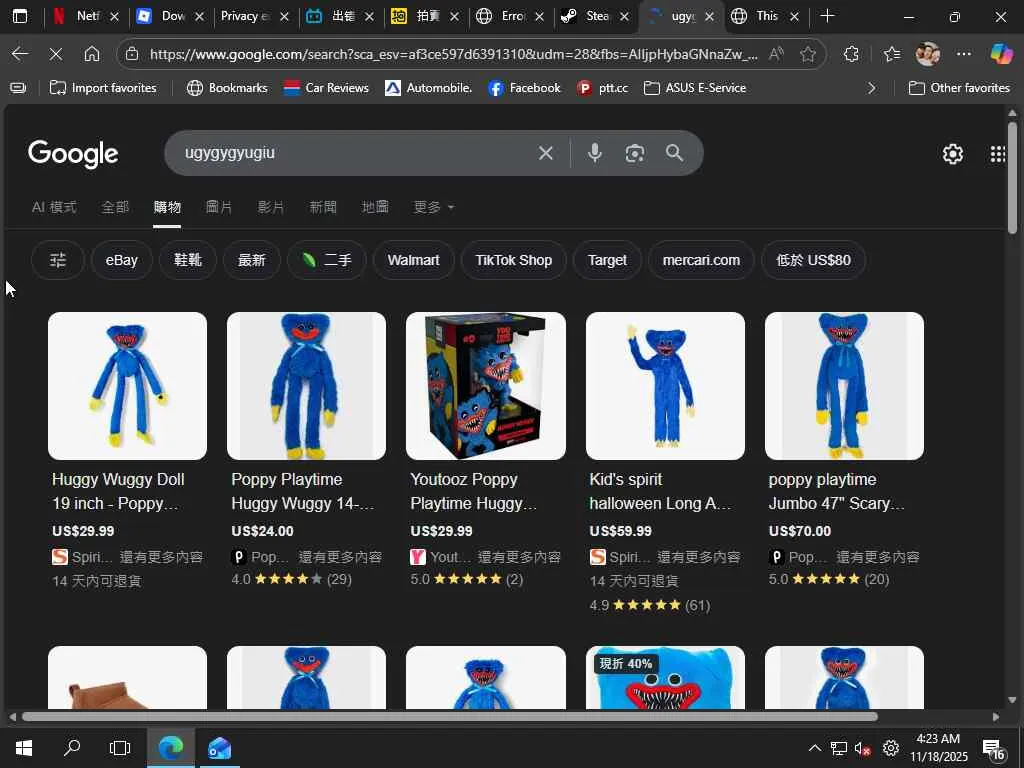Open a new browser tab
The height and width of the screenshot is (768, 1024).
(827, 16)
